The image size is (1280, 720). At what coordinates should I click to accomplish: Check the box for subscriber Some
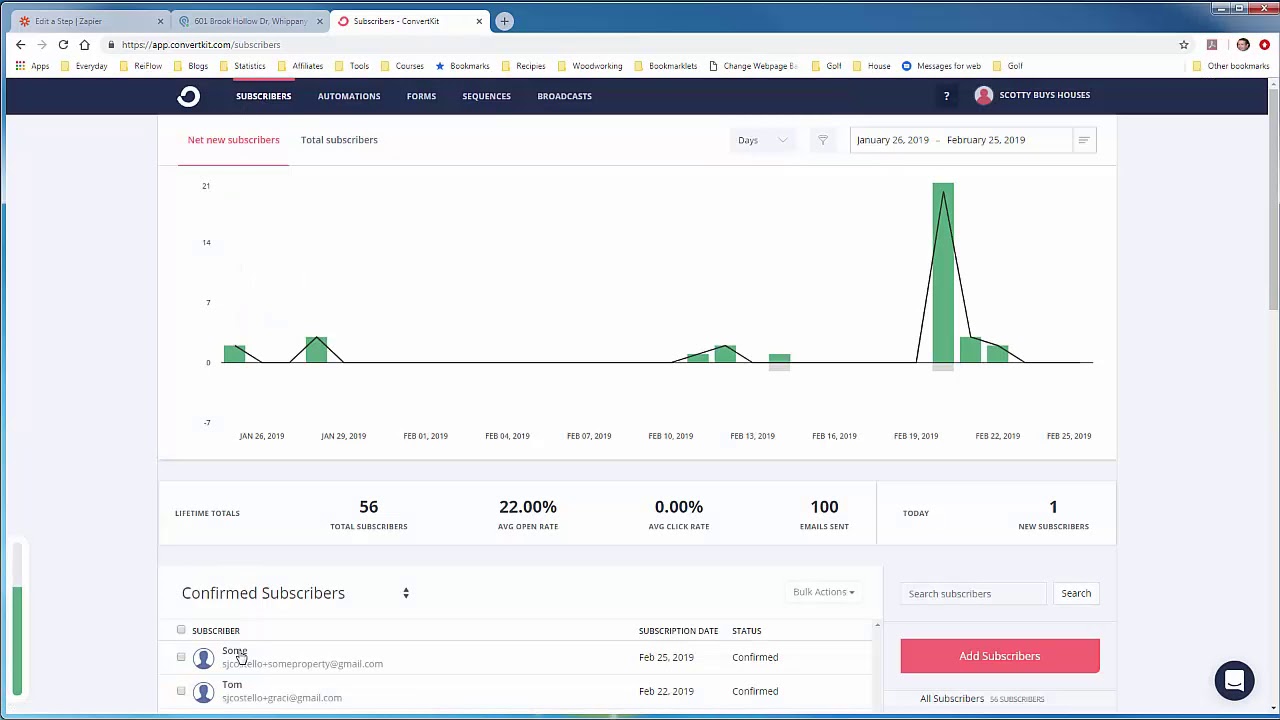pos(181,657)
